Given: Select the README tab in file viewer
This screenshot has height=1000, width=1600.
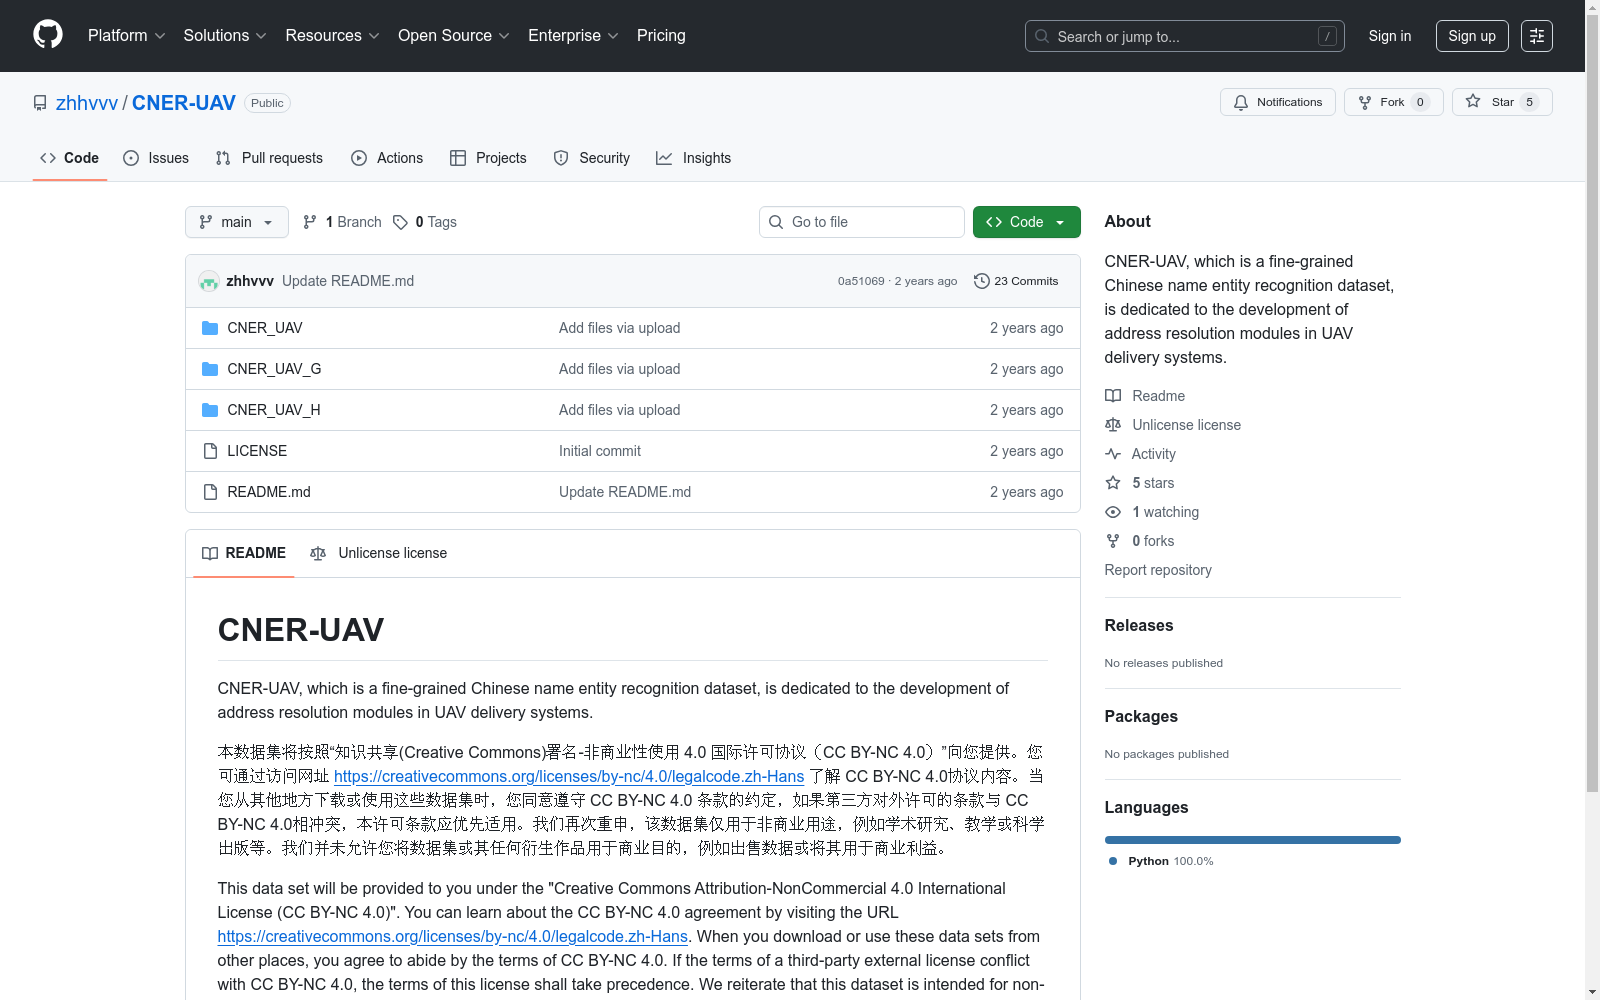Looking at the screenshot, I should (244, 553).
